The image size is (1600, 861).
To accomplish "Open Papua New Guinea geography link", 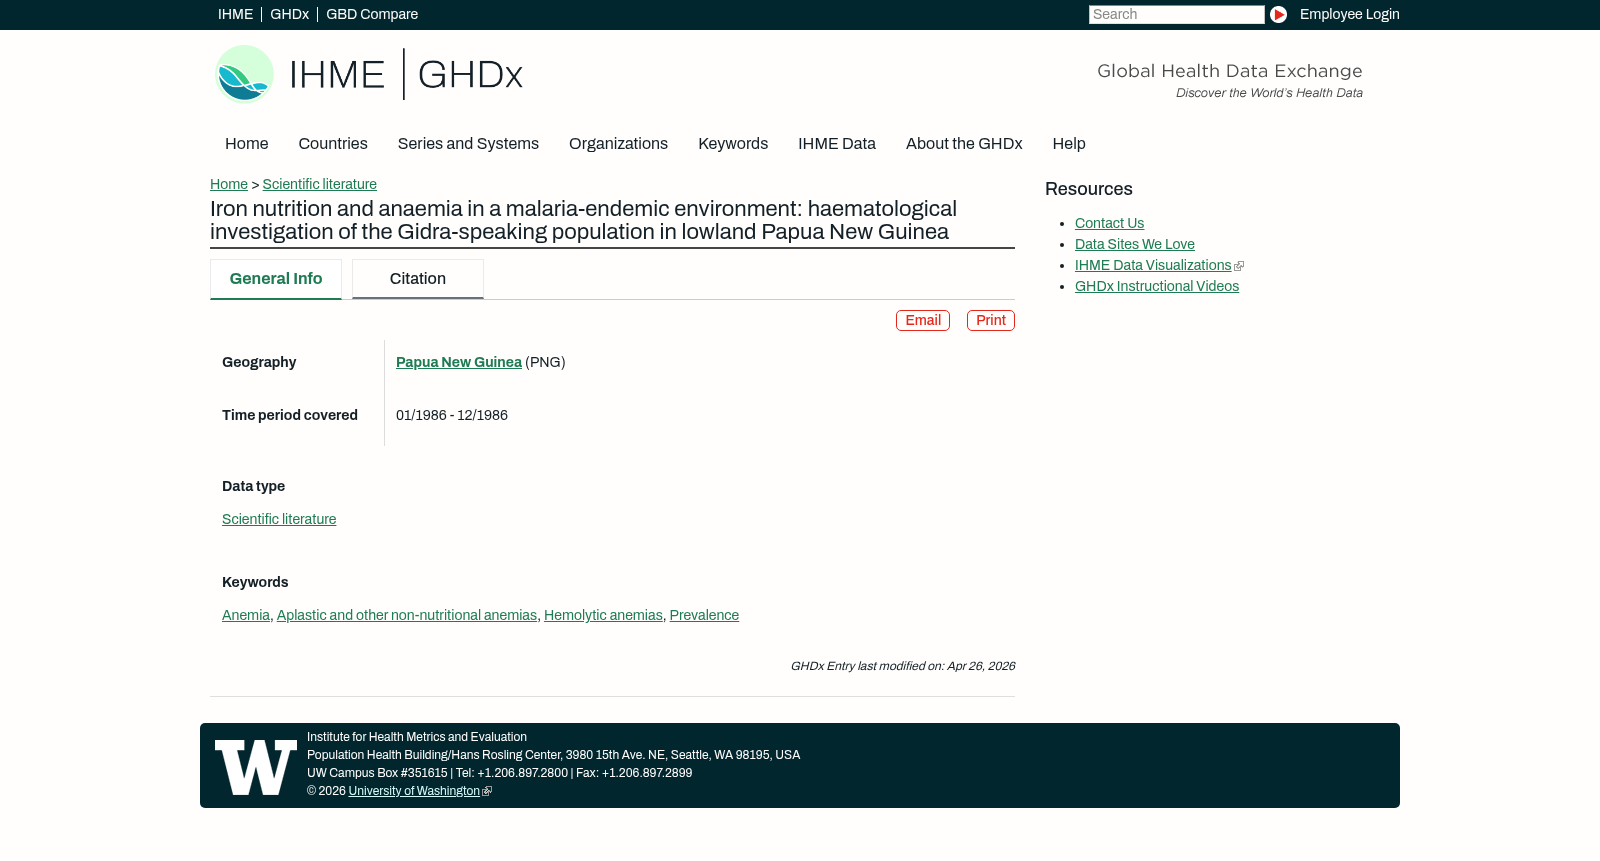I will [459, 362].
